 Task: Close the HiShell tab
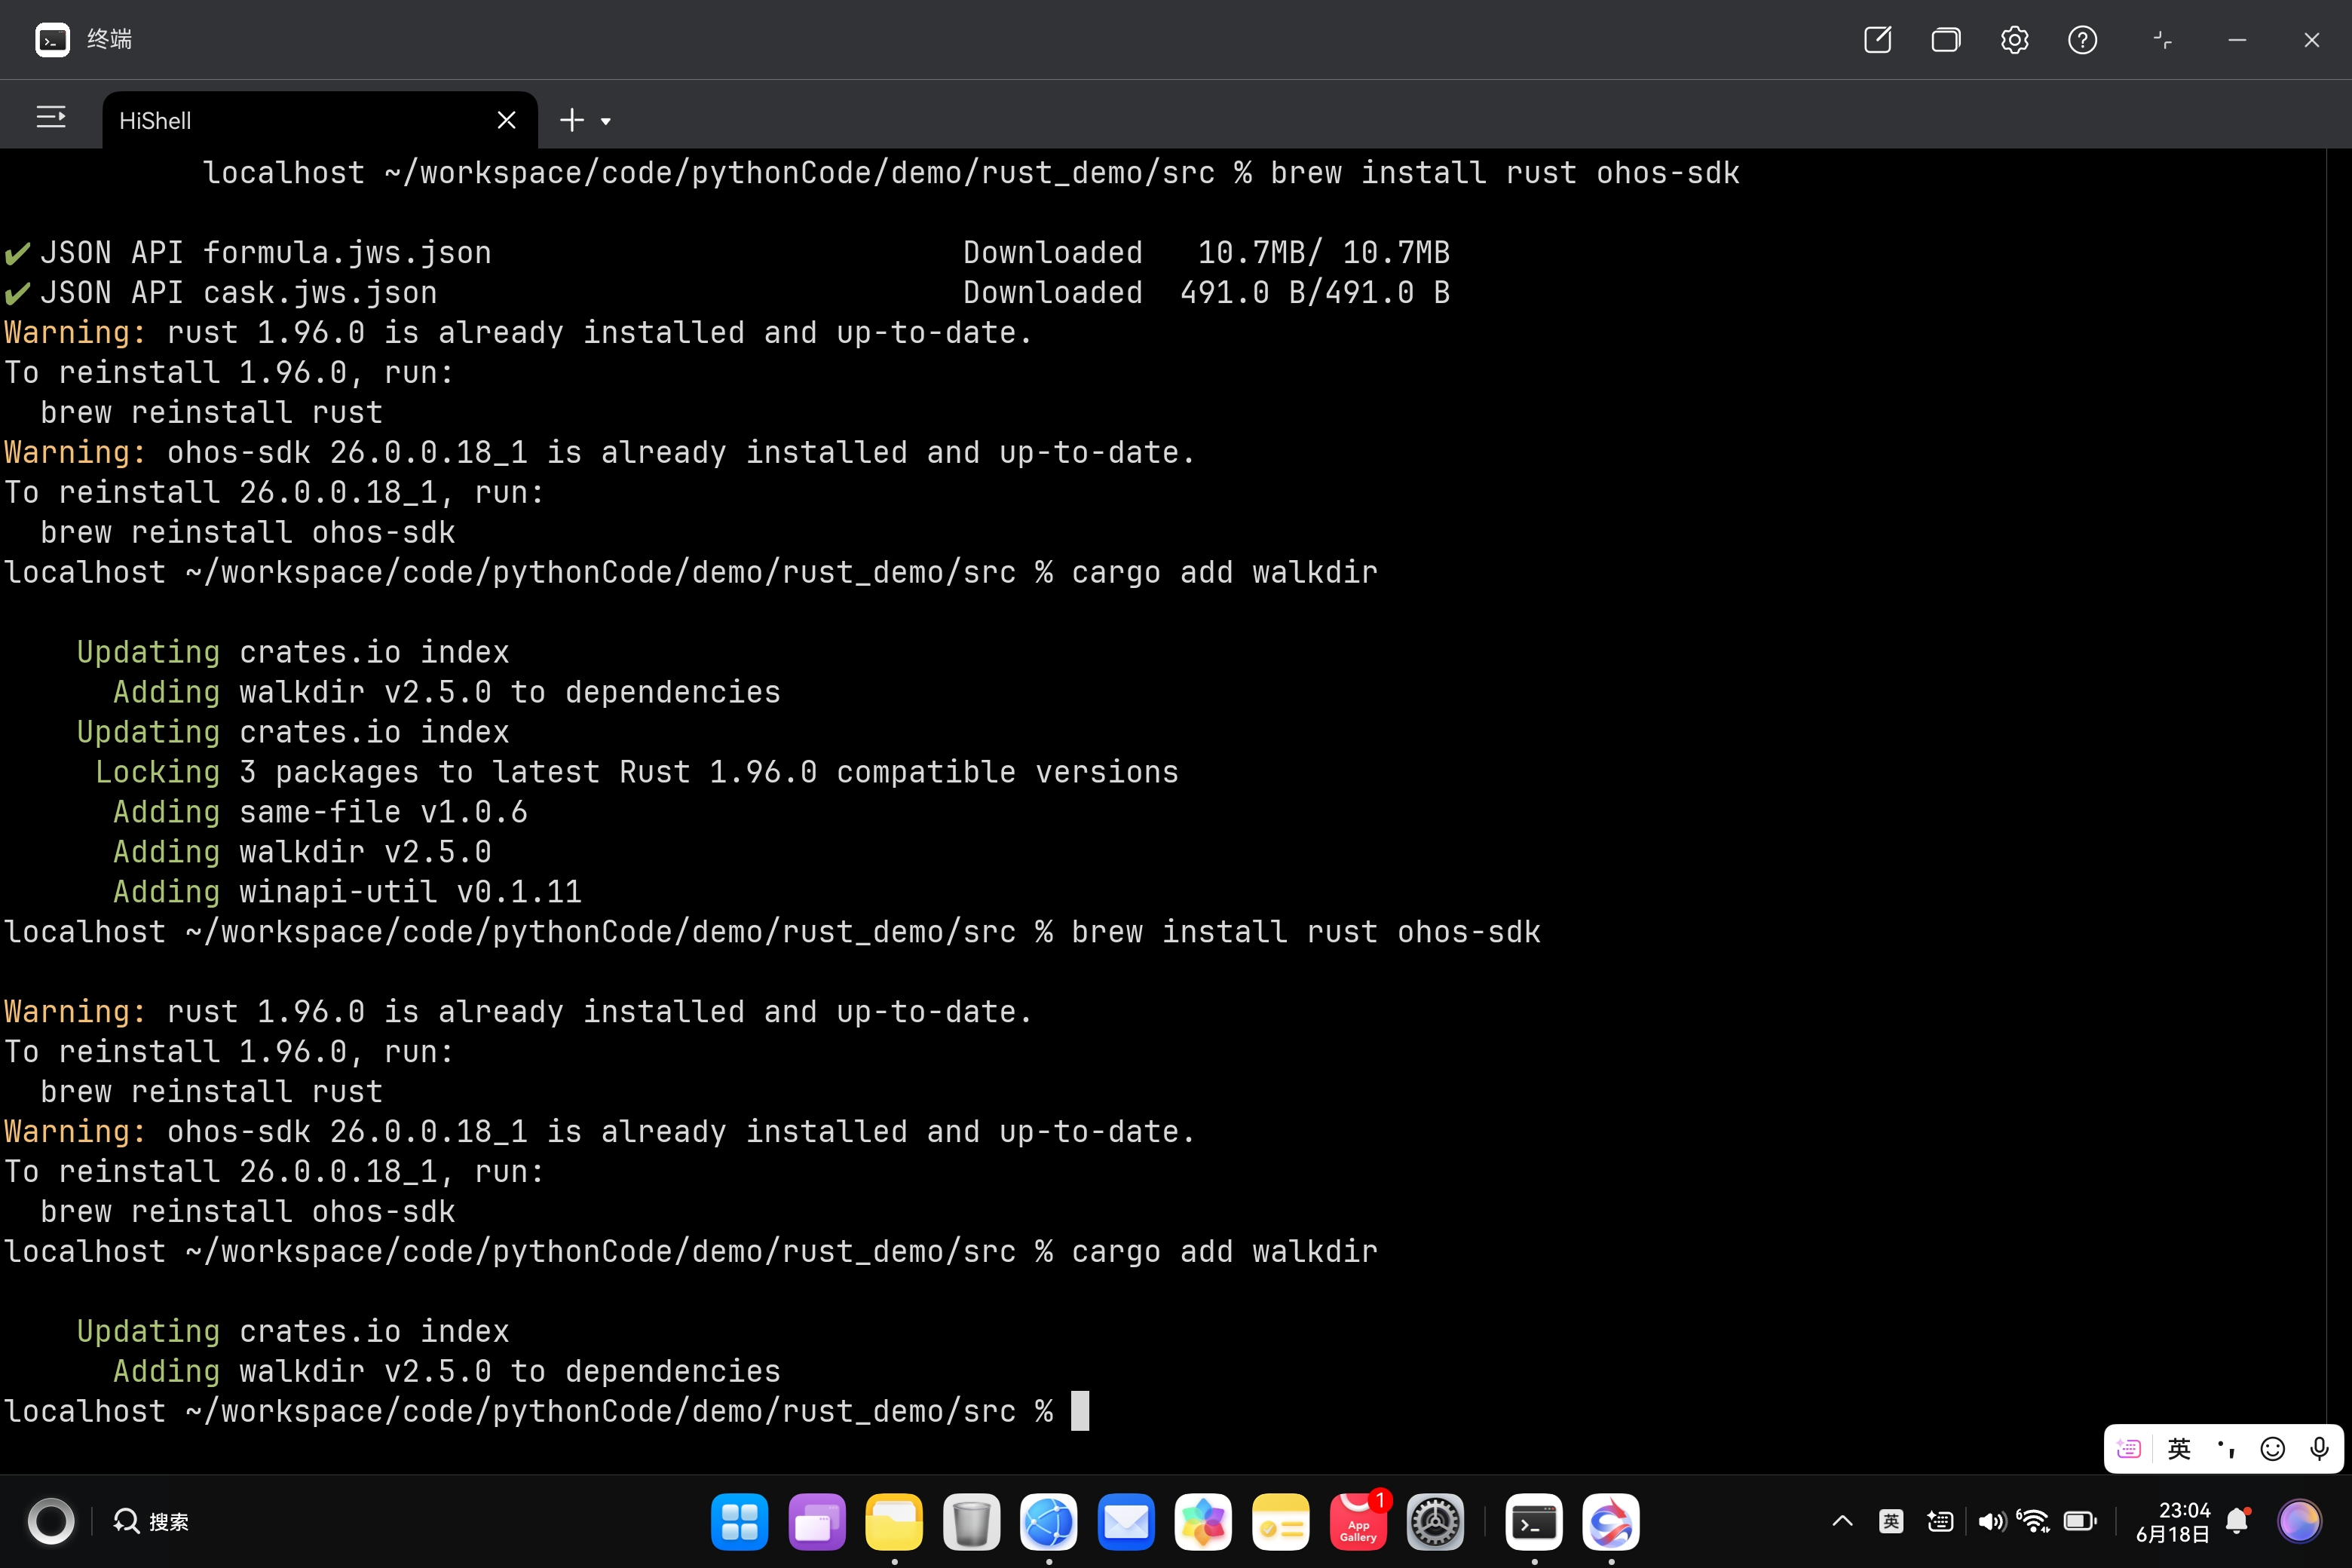click(x=506, y=120)
